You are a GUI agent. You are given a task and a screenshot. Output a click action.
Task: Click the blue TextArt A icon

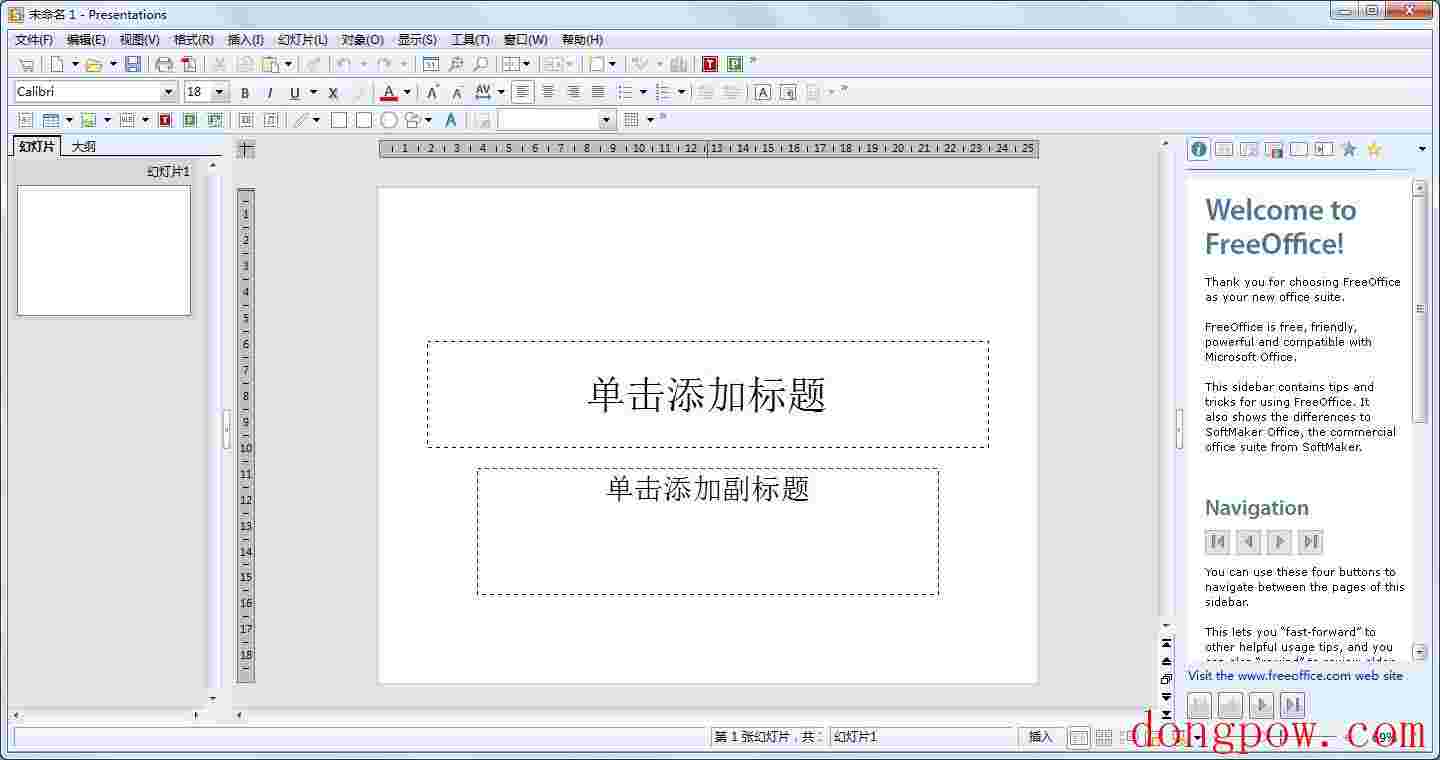tap(451, 120)
